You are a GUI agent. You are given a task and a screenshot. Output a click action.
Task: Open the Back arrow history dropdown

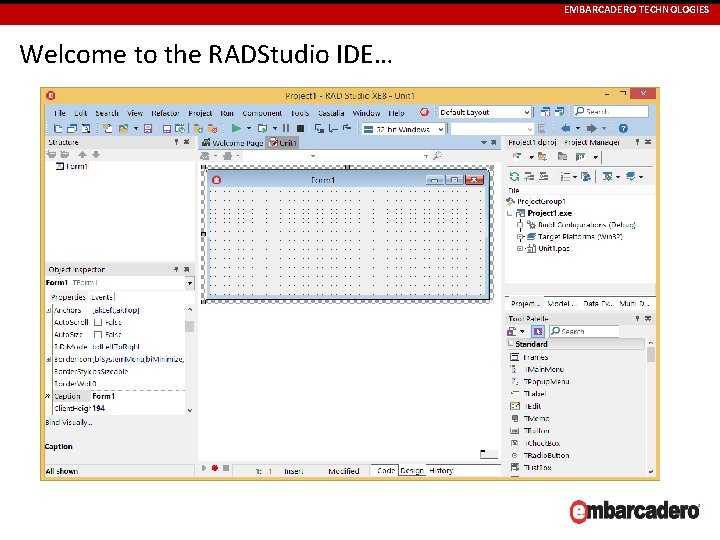(578, 129)
